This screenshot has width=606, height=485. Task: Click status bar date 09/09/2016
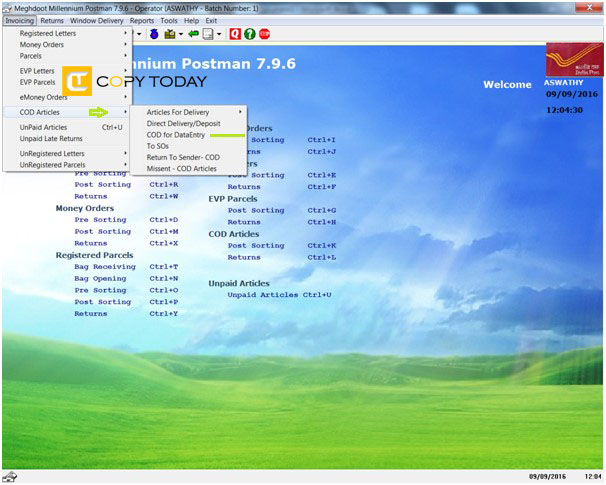[547, 476]
